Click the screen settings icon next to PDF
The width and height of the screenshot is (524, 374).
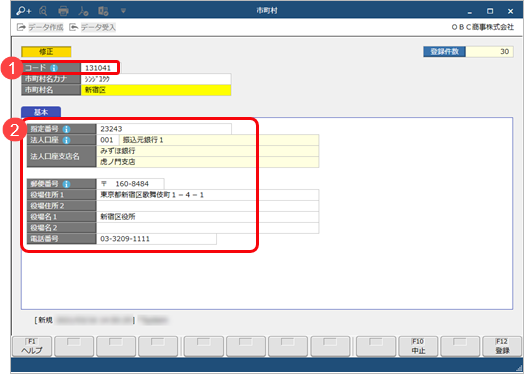pyautogui.click(x=103, y=11)
